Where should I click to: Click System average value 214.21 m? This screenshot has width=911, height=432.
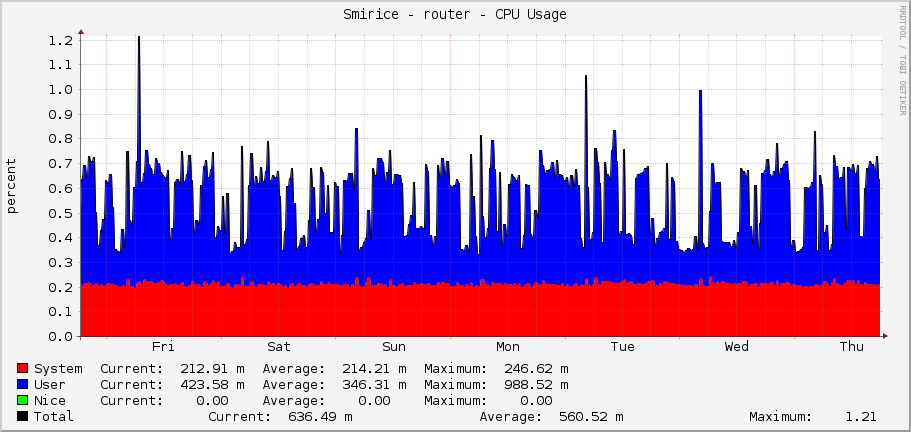pos(374,369)
